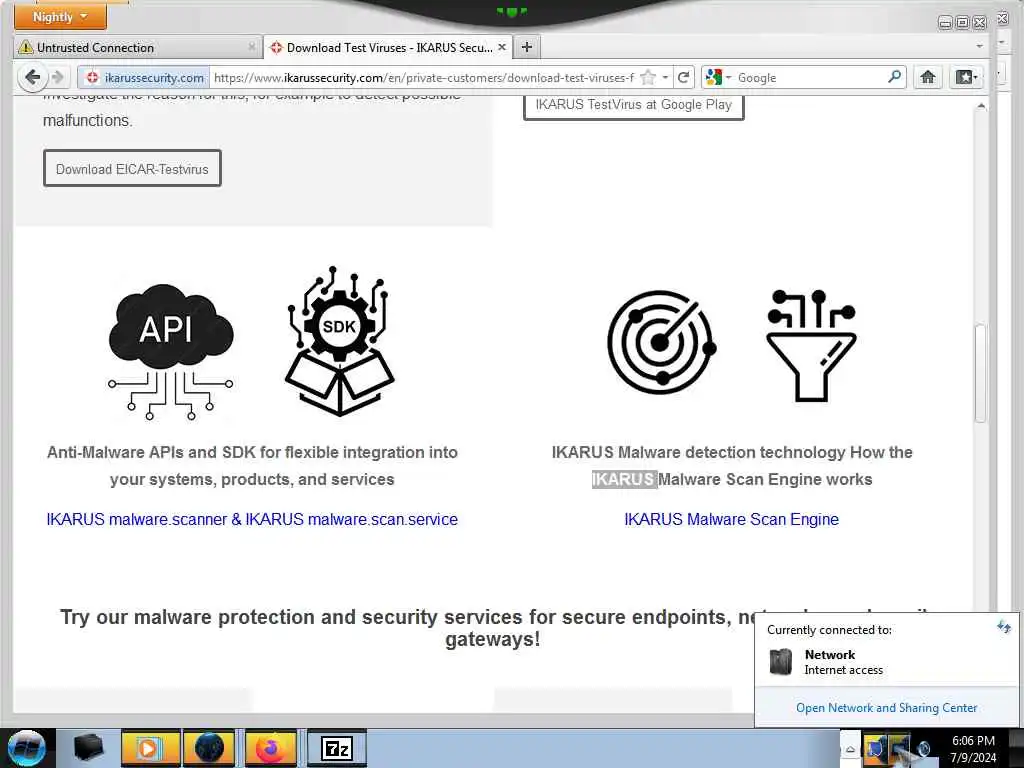The height and width of the screenshot is (768, 1024).
Task: Click the highlighted IKARUS word
Action: pos(624,479)
